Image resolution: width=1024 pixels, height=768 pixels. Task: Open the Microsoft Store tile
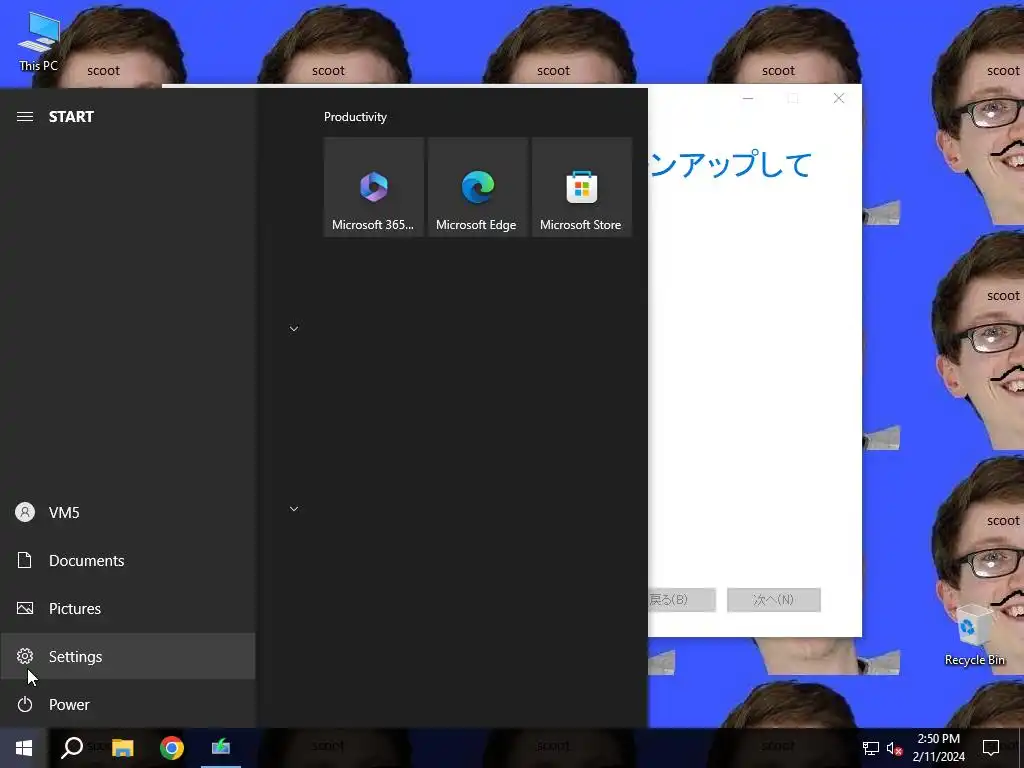point(581,187)
